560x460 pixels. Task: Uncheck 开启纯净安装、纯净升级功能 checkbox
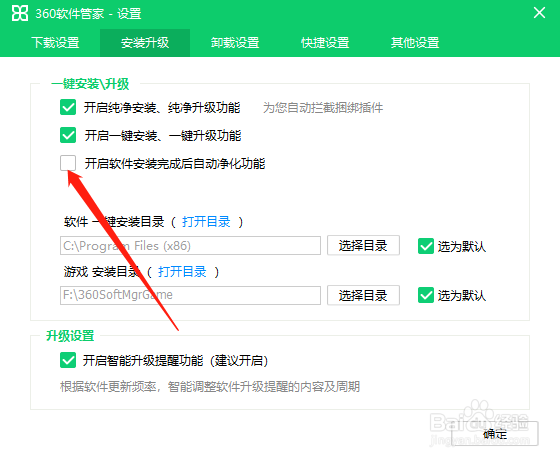click(68, 107)
